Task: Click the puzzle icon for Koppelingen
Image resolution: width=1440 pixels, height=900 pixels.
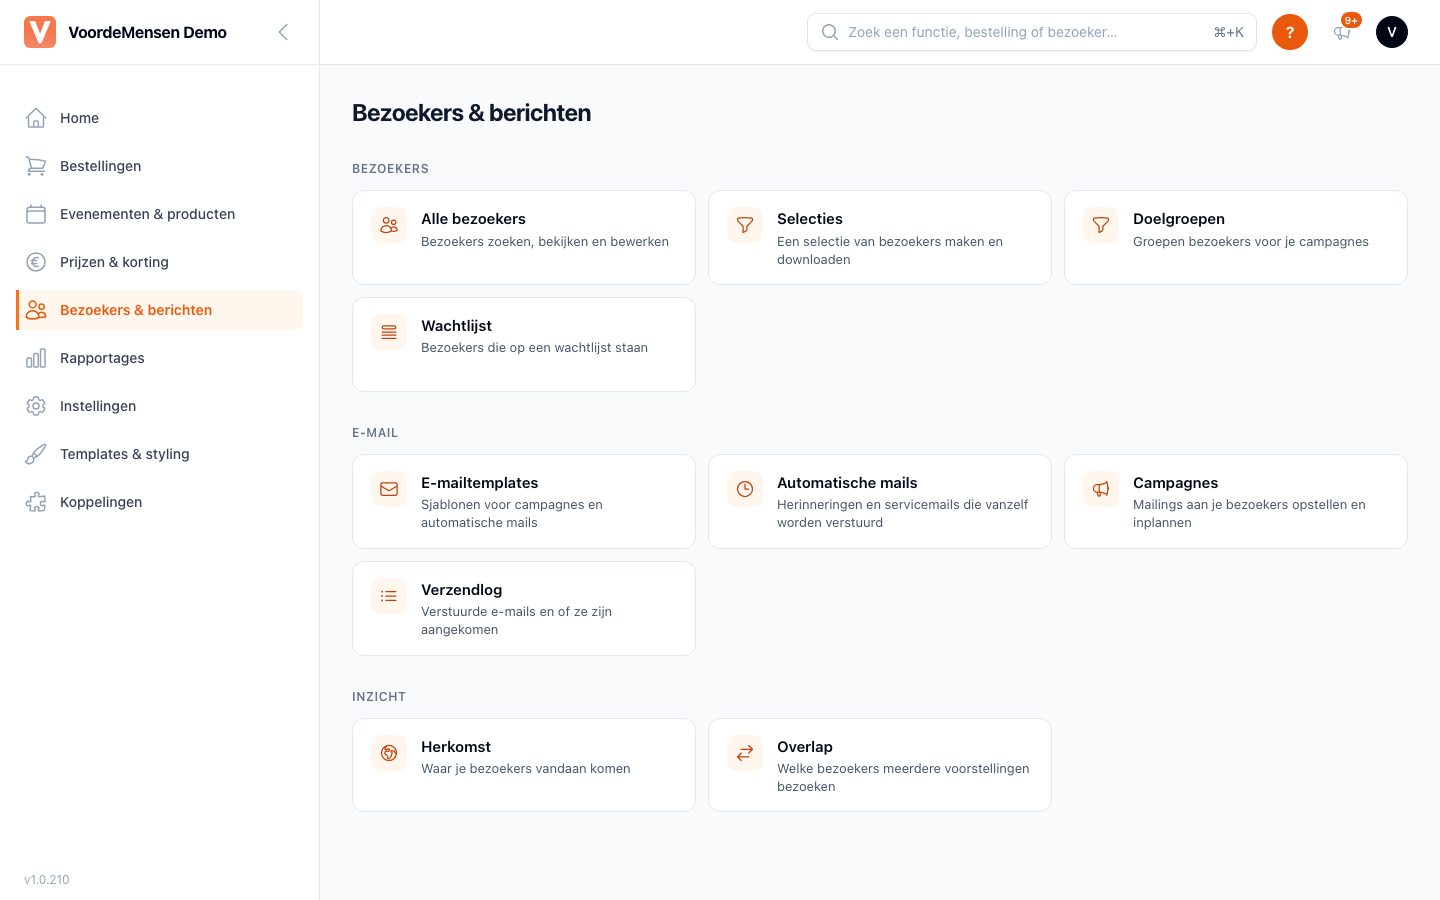Action: click(36, 502)
